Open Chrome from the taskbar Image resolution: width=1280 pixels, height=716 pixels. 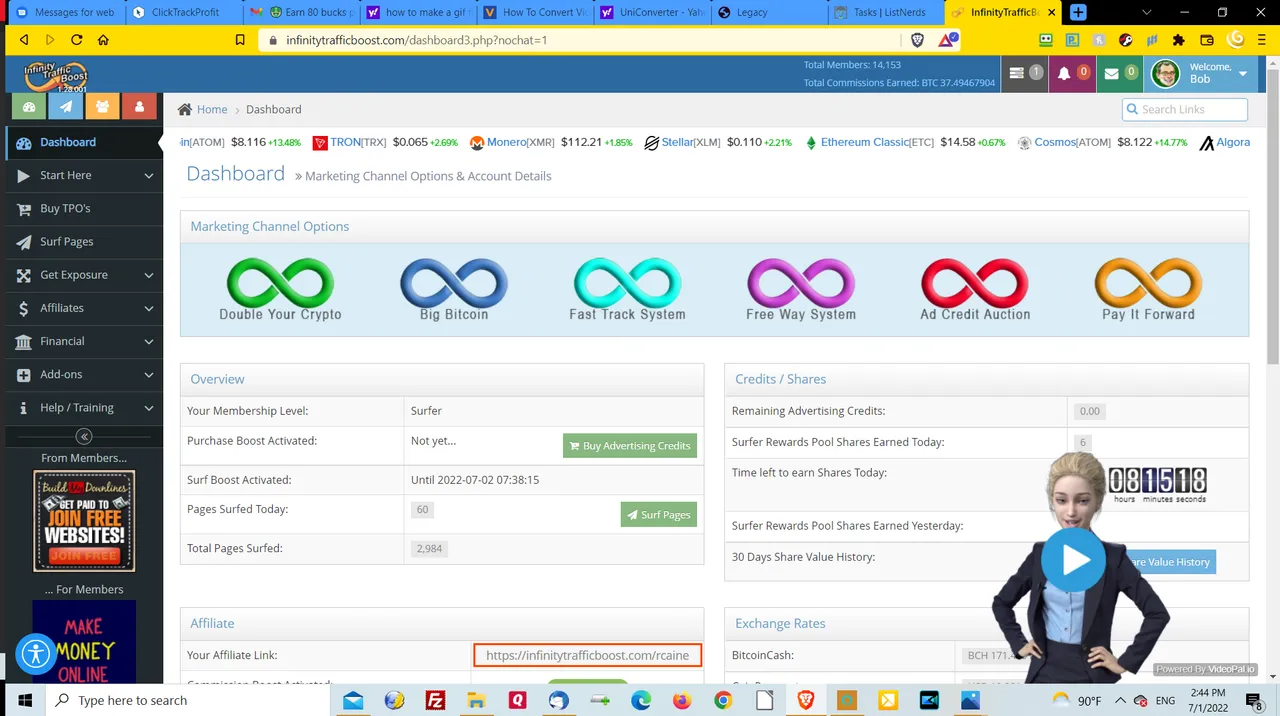click(723, 700)
